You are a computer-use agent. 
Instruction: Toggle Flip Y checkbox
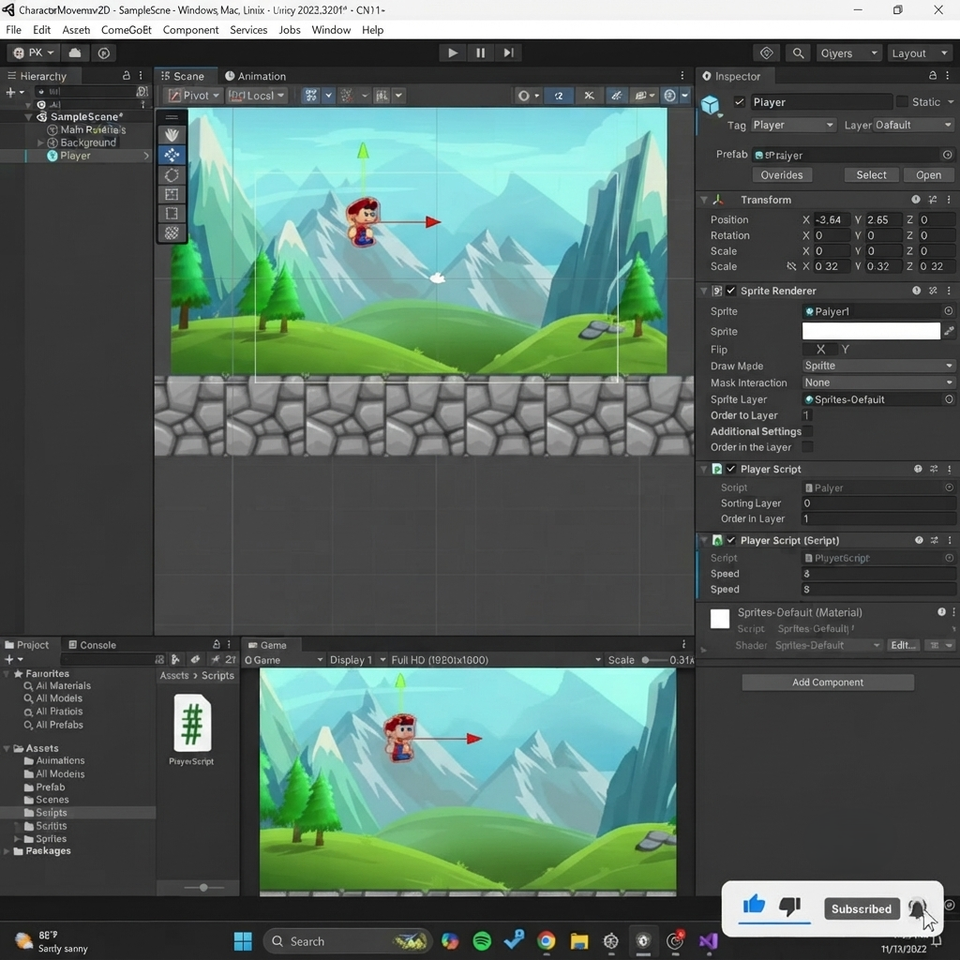[x=846, y=349]
